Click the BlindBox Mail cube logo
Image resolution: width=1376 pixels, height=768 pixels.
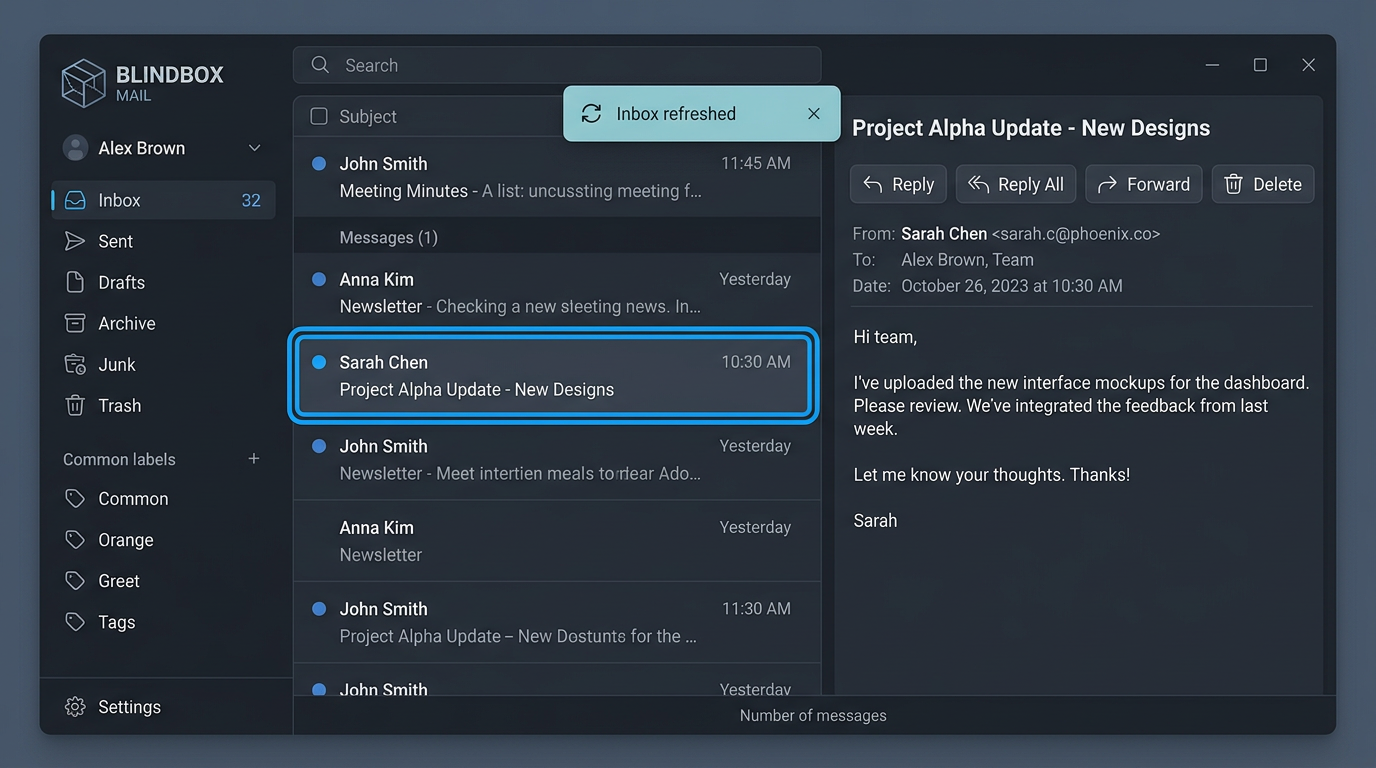[83, 83]
